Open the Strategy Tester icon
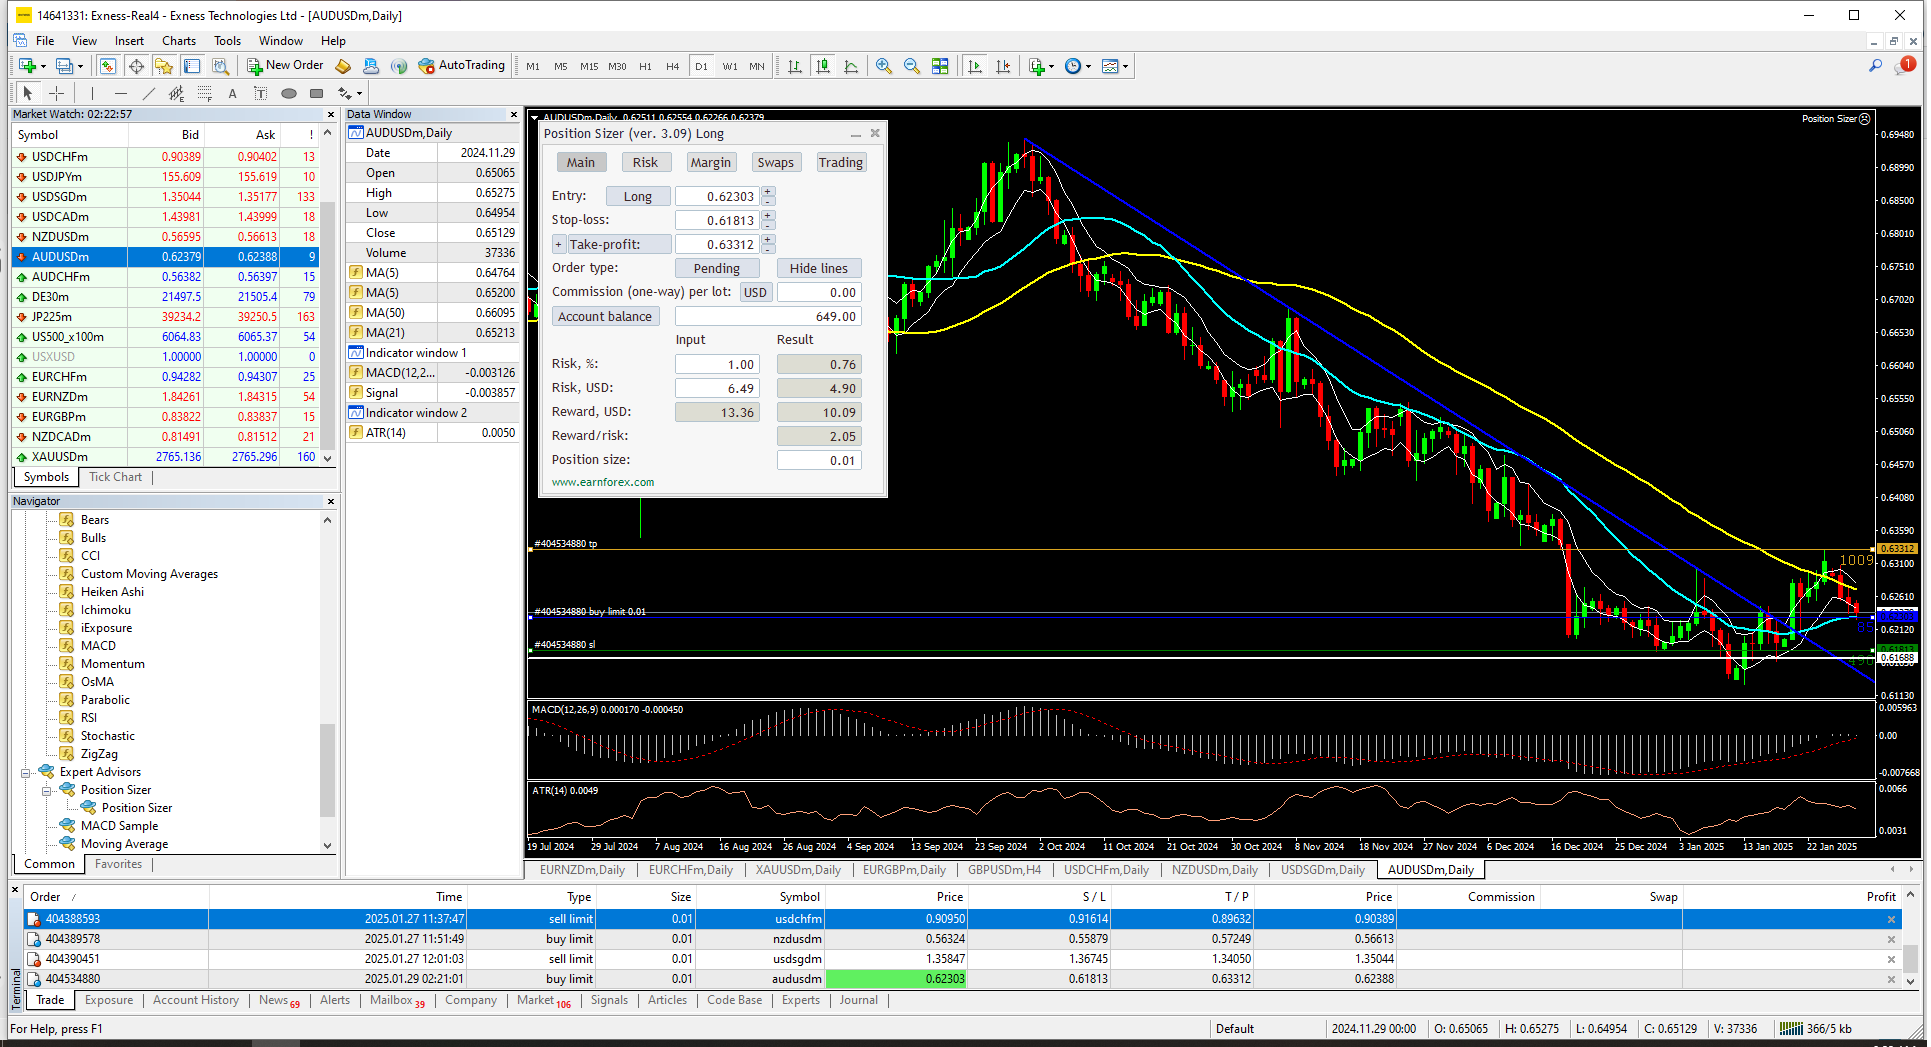The image size is (1931, 1047). (221, 66)
